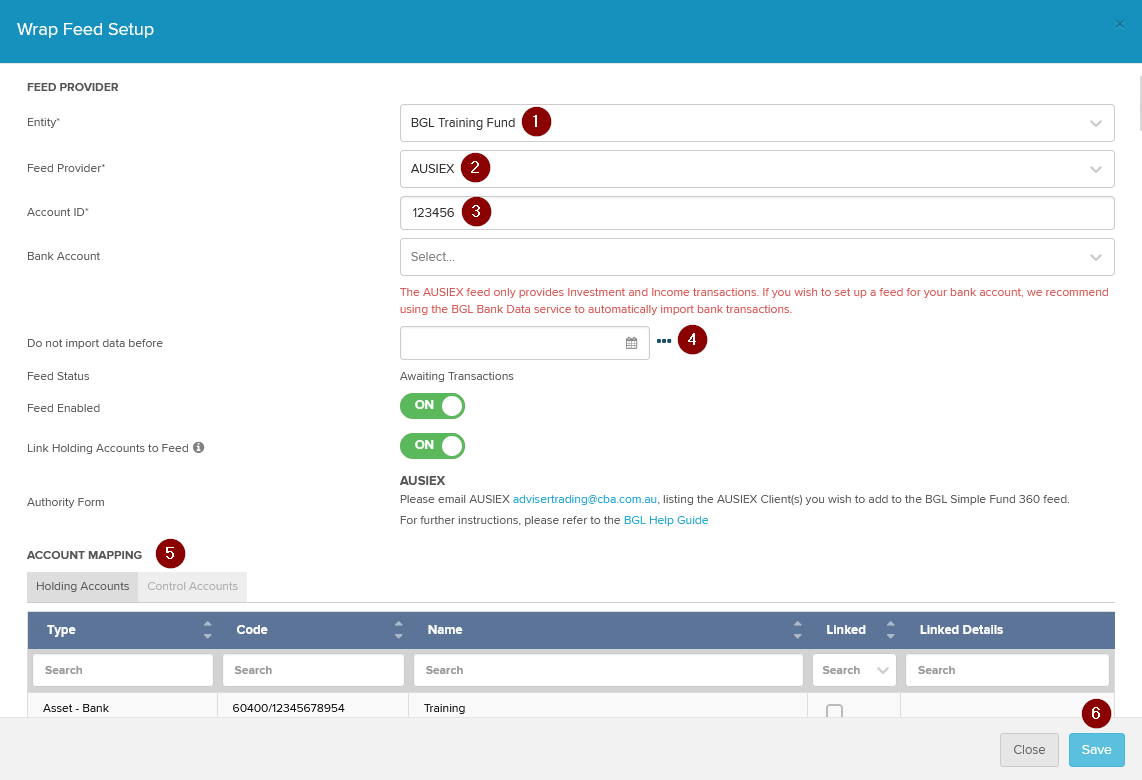Viewport: 1142px width, 780px height.
Task: Click the Close button in footer
Action: coord(1028,749)
